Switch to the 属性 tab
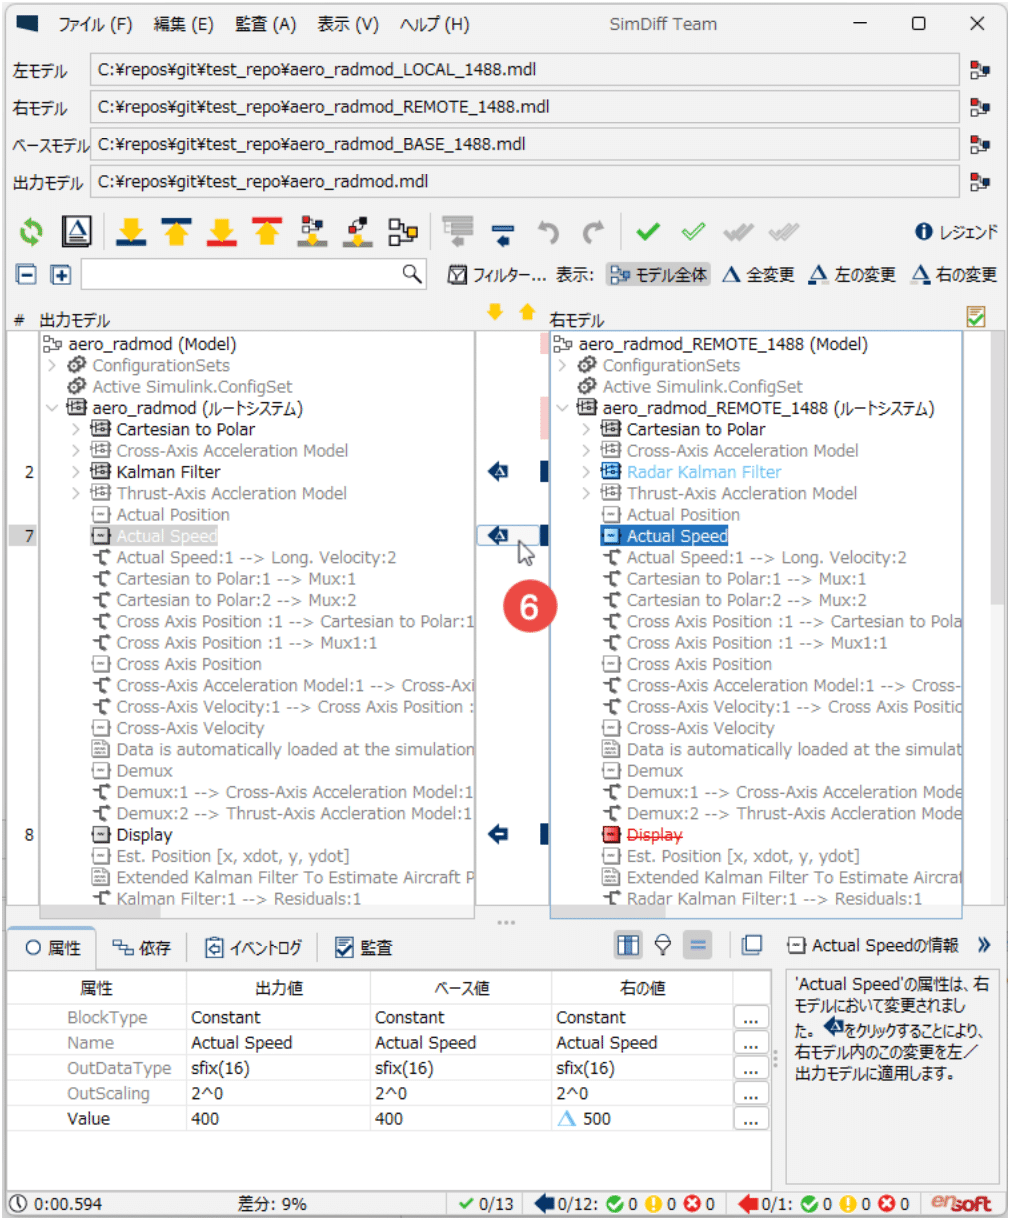The height and width of the screenshot is (1220, 1010). 54,947
